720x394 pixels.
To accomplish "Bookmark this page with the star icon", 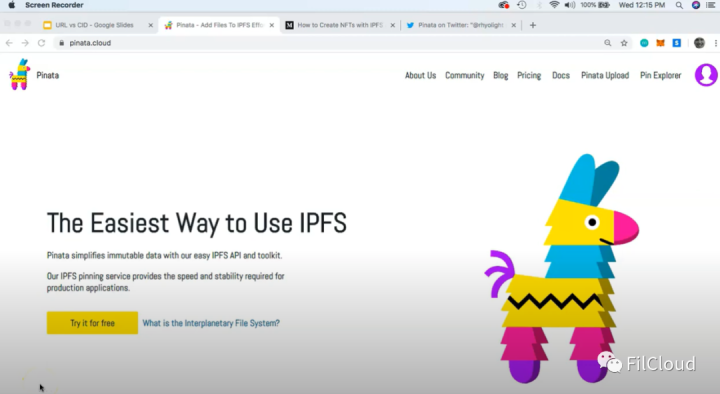I will pos(624,43).
